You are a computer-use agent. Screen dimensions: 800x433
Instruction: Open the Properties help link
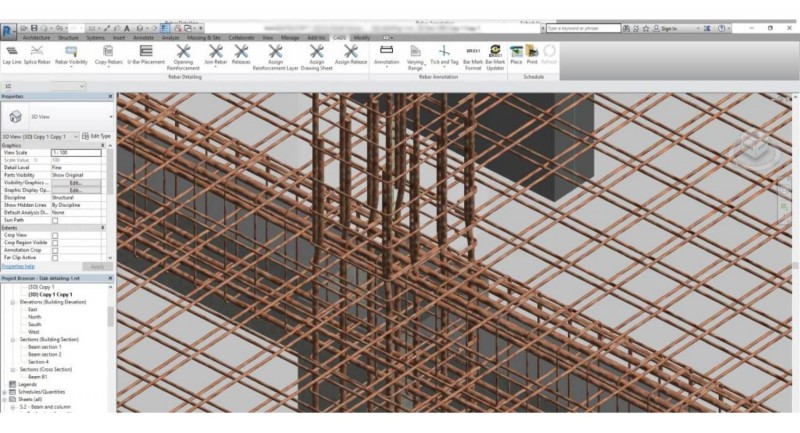[18, 267]
